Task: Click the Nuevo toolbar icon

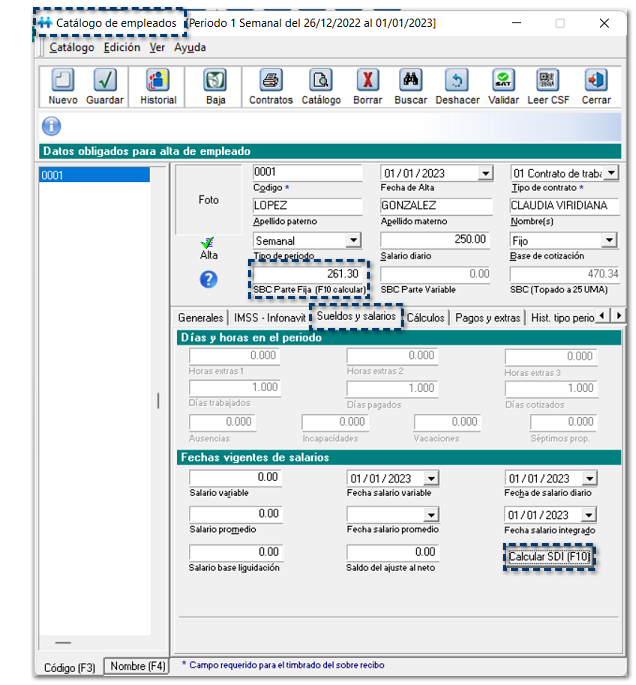Action: coord(62,81)
